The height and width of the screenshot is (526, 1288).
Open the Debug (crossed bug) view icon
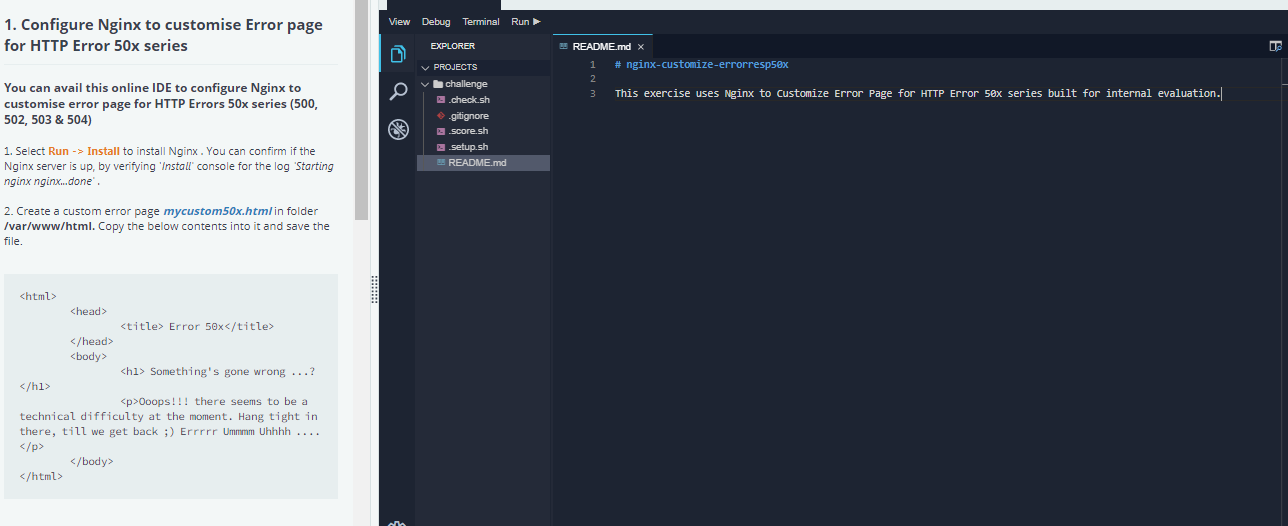398,129
